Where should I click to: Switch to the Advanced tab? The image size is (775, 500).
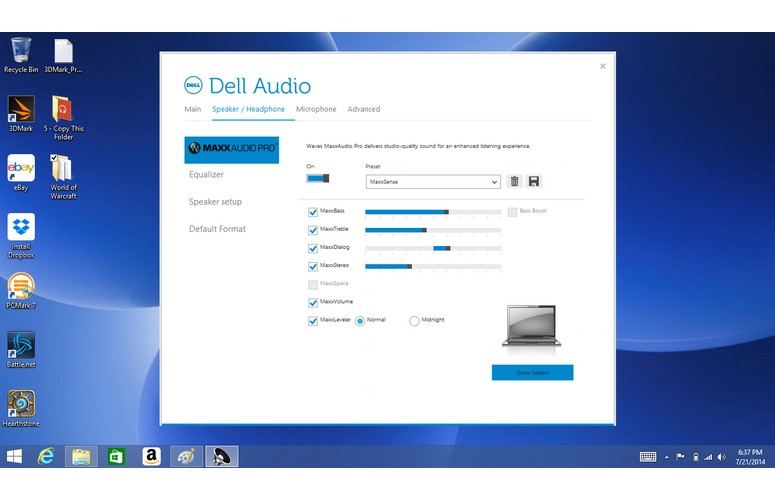[x=364, y=109]
